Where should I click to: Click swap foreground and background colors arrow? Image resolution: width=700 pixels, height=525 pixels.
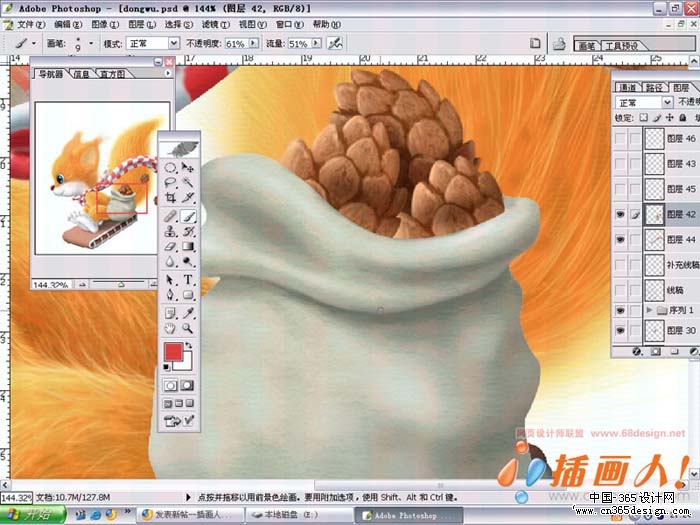(x=189, y=345)
